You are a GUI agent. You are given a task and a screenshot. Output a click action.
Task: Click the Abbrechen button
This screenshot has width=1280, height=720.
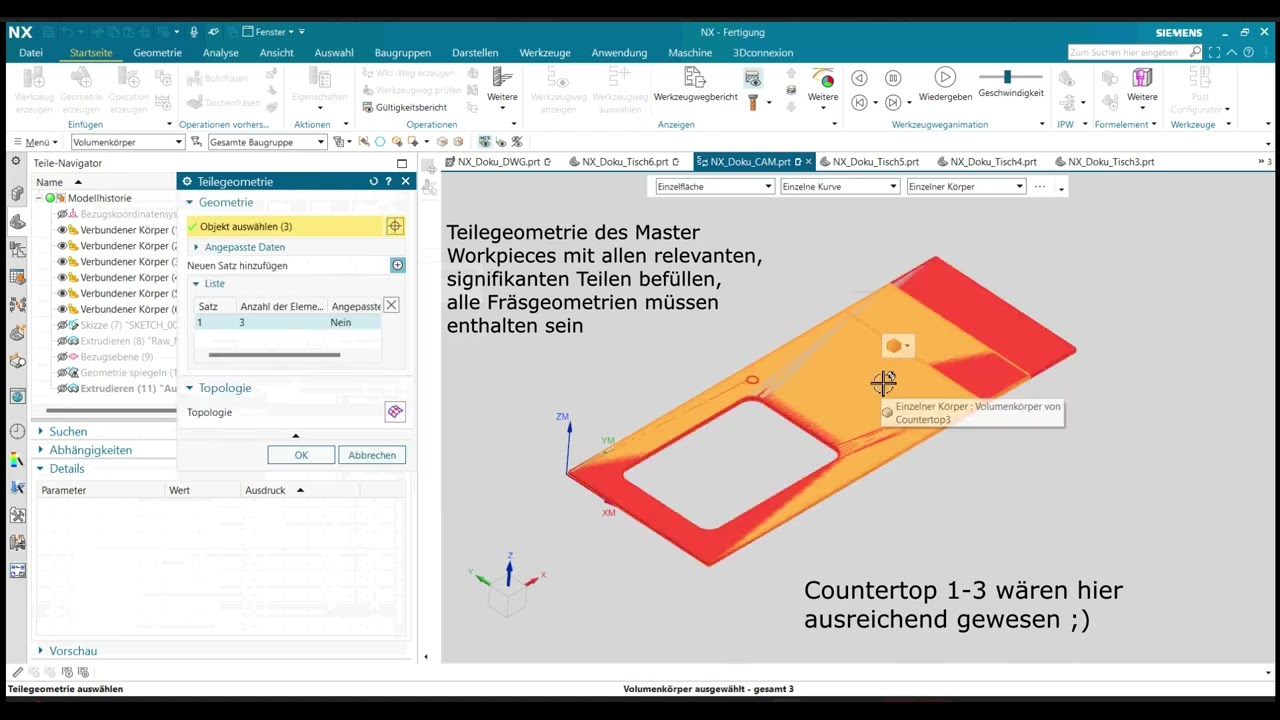coord(372,455)
